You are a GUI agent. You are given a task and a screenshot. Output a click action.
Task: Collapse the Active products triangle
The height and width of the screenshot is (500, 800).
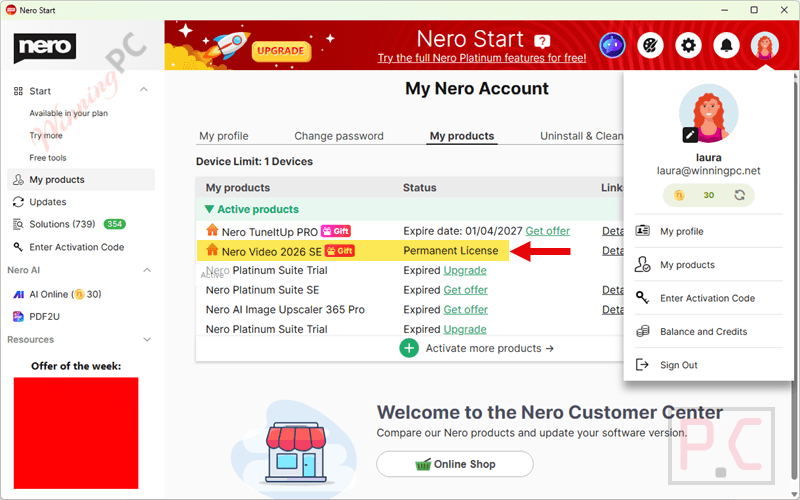click(209, 209)
